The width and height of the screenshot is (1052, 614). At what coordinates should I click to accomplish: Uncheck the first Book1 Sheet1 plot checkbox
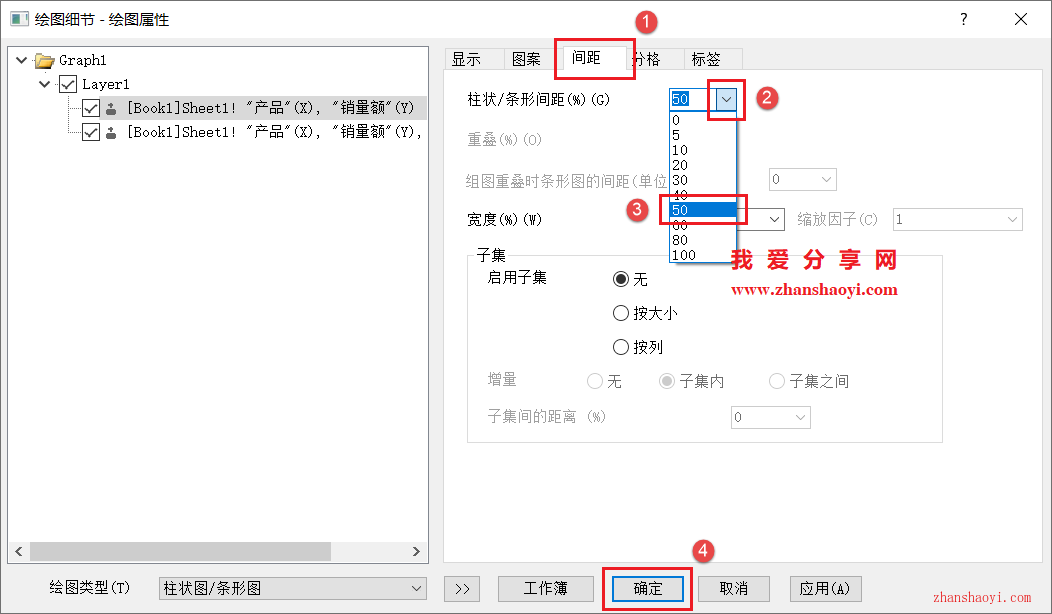(x=91, y=108)
